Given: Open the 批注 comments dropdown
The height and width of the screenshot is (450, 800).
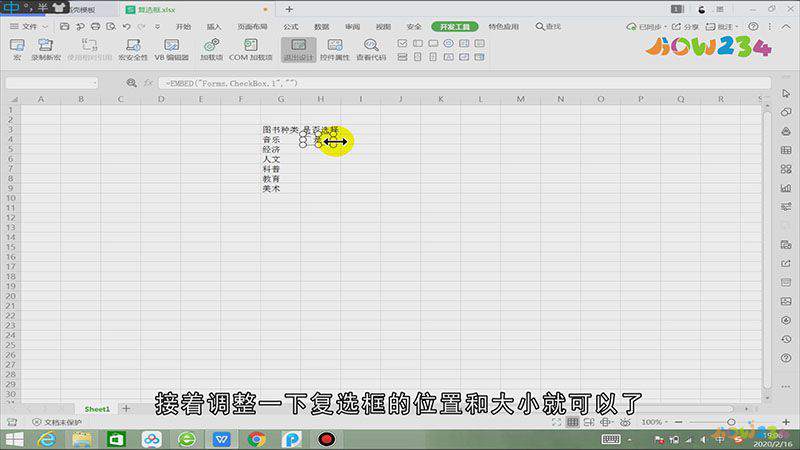Looking at the screenshot, I should [722, 26].
